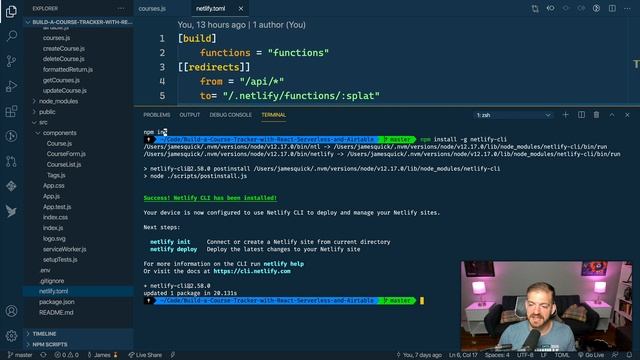
Task: Click the previous revision icon in editor toolbar
Action: click(x=550, y=8)
